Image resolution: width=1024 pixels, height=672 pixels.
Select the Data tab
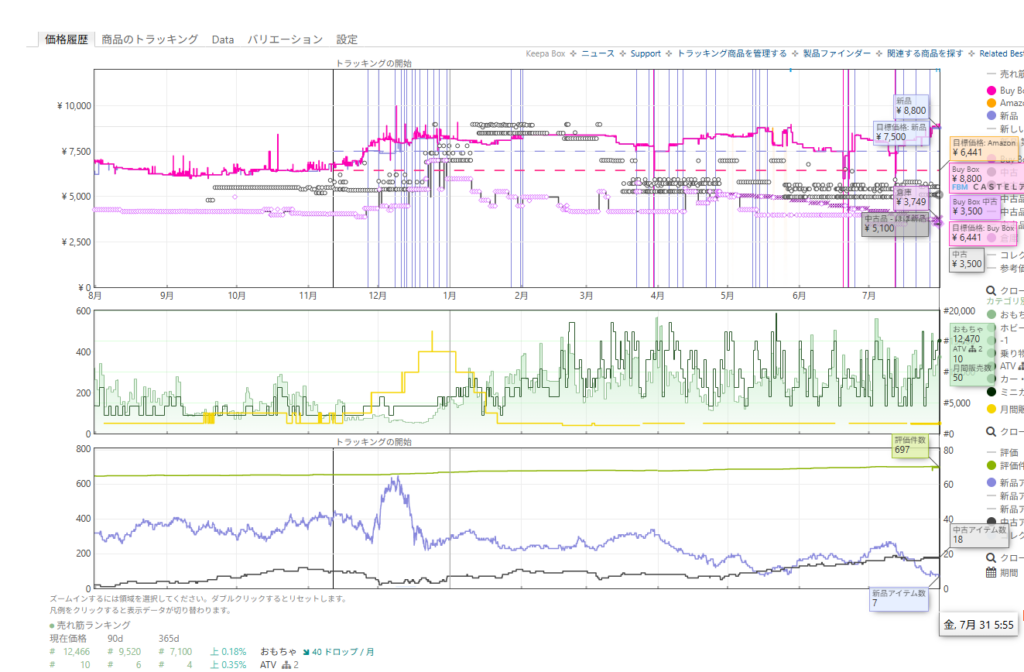(223, 39)
